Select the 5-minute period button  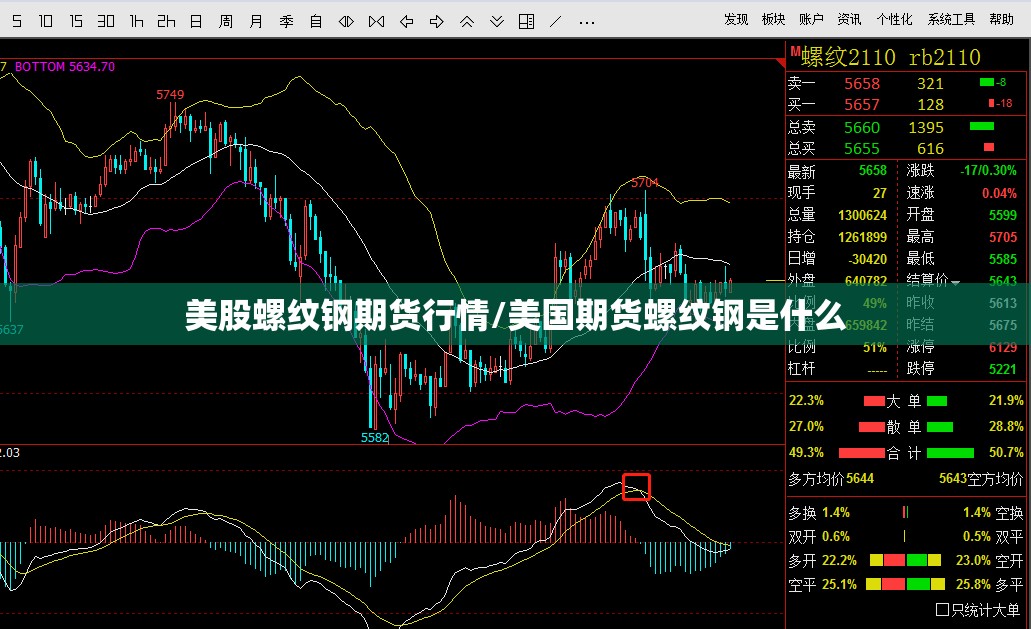click(x=17, y=22)
